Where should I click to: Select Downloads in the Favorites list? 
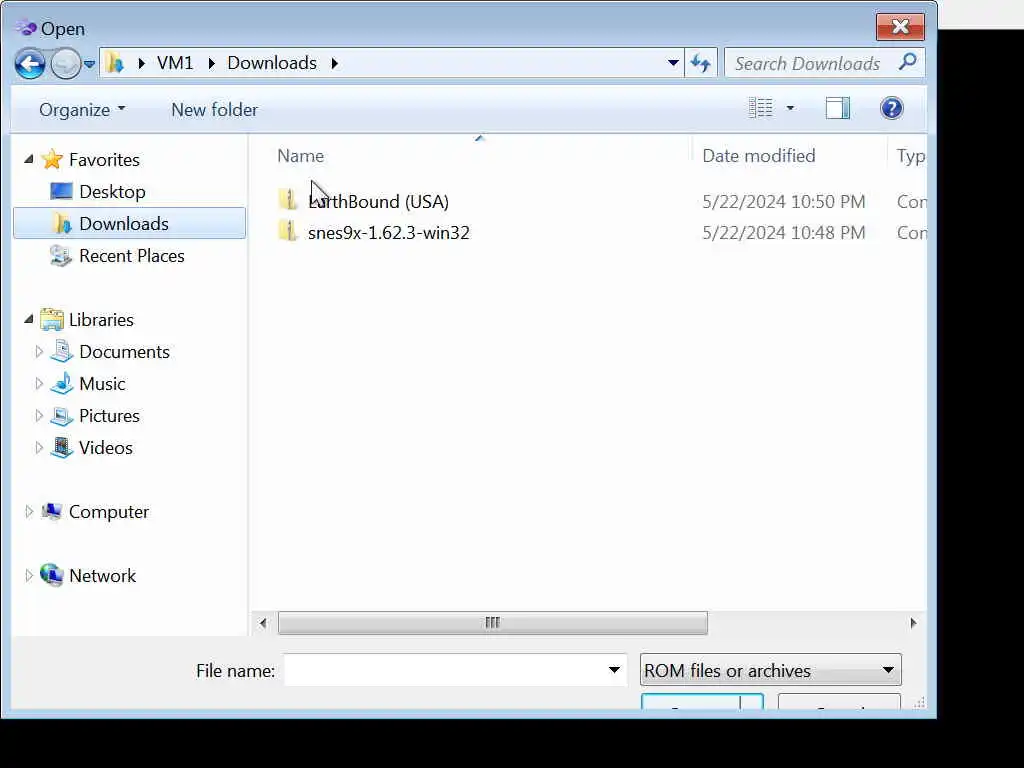click(x=129, y=223)
